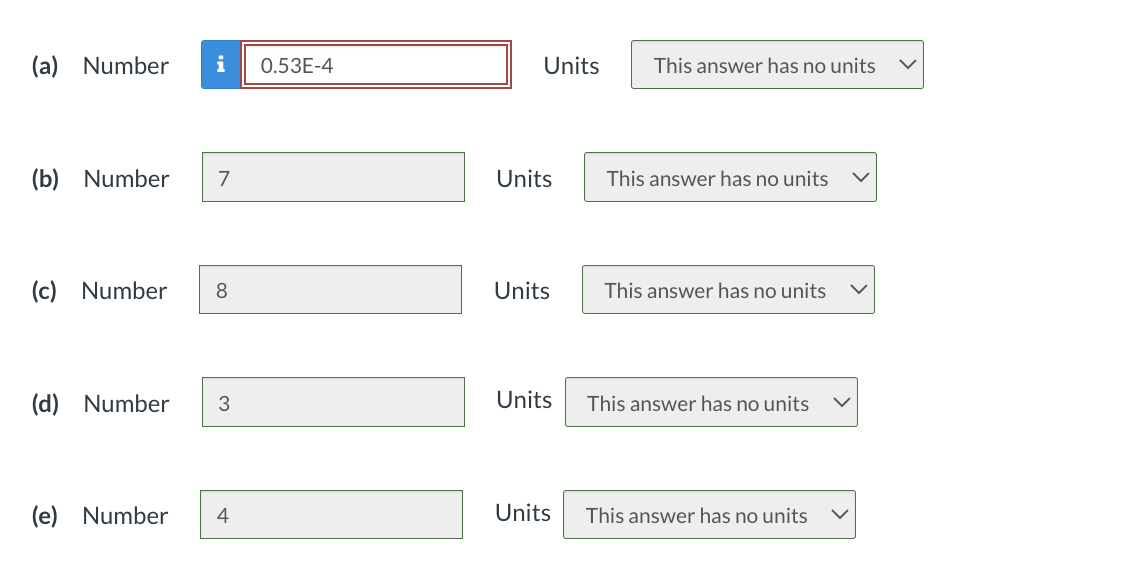
Task: Open the Units dropdown for part (d)
Action: [711, 402]
